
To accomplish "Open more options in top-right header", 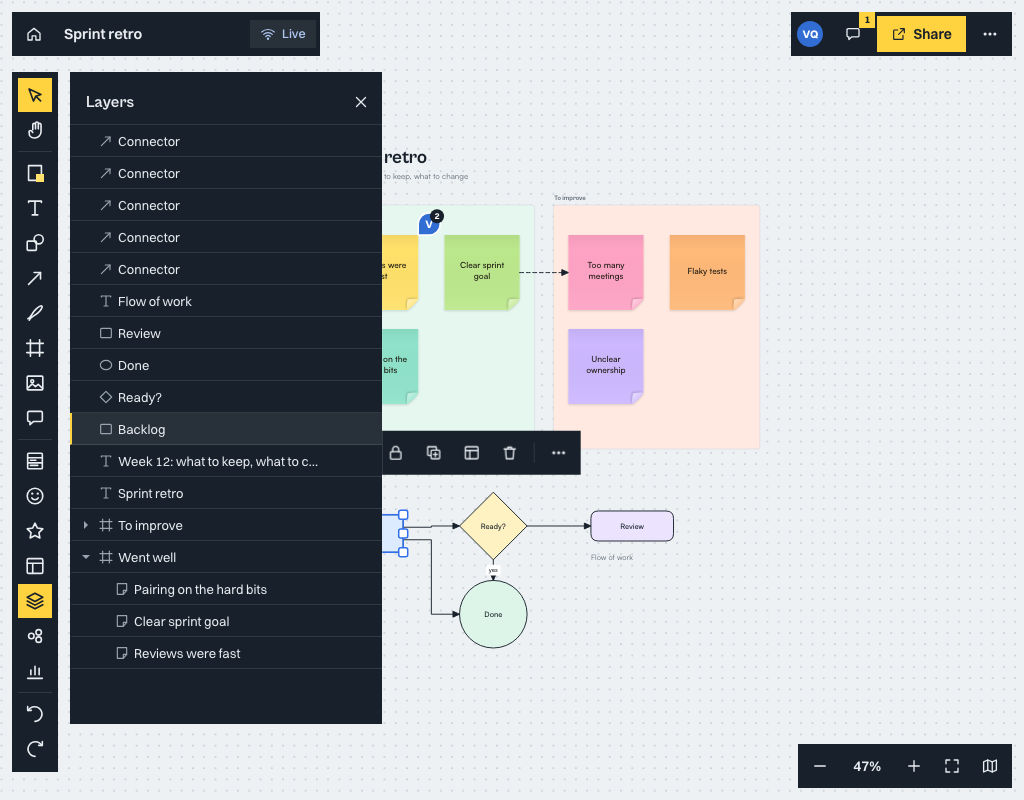I will tap(990, 34).
